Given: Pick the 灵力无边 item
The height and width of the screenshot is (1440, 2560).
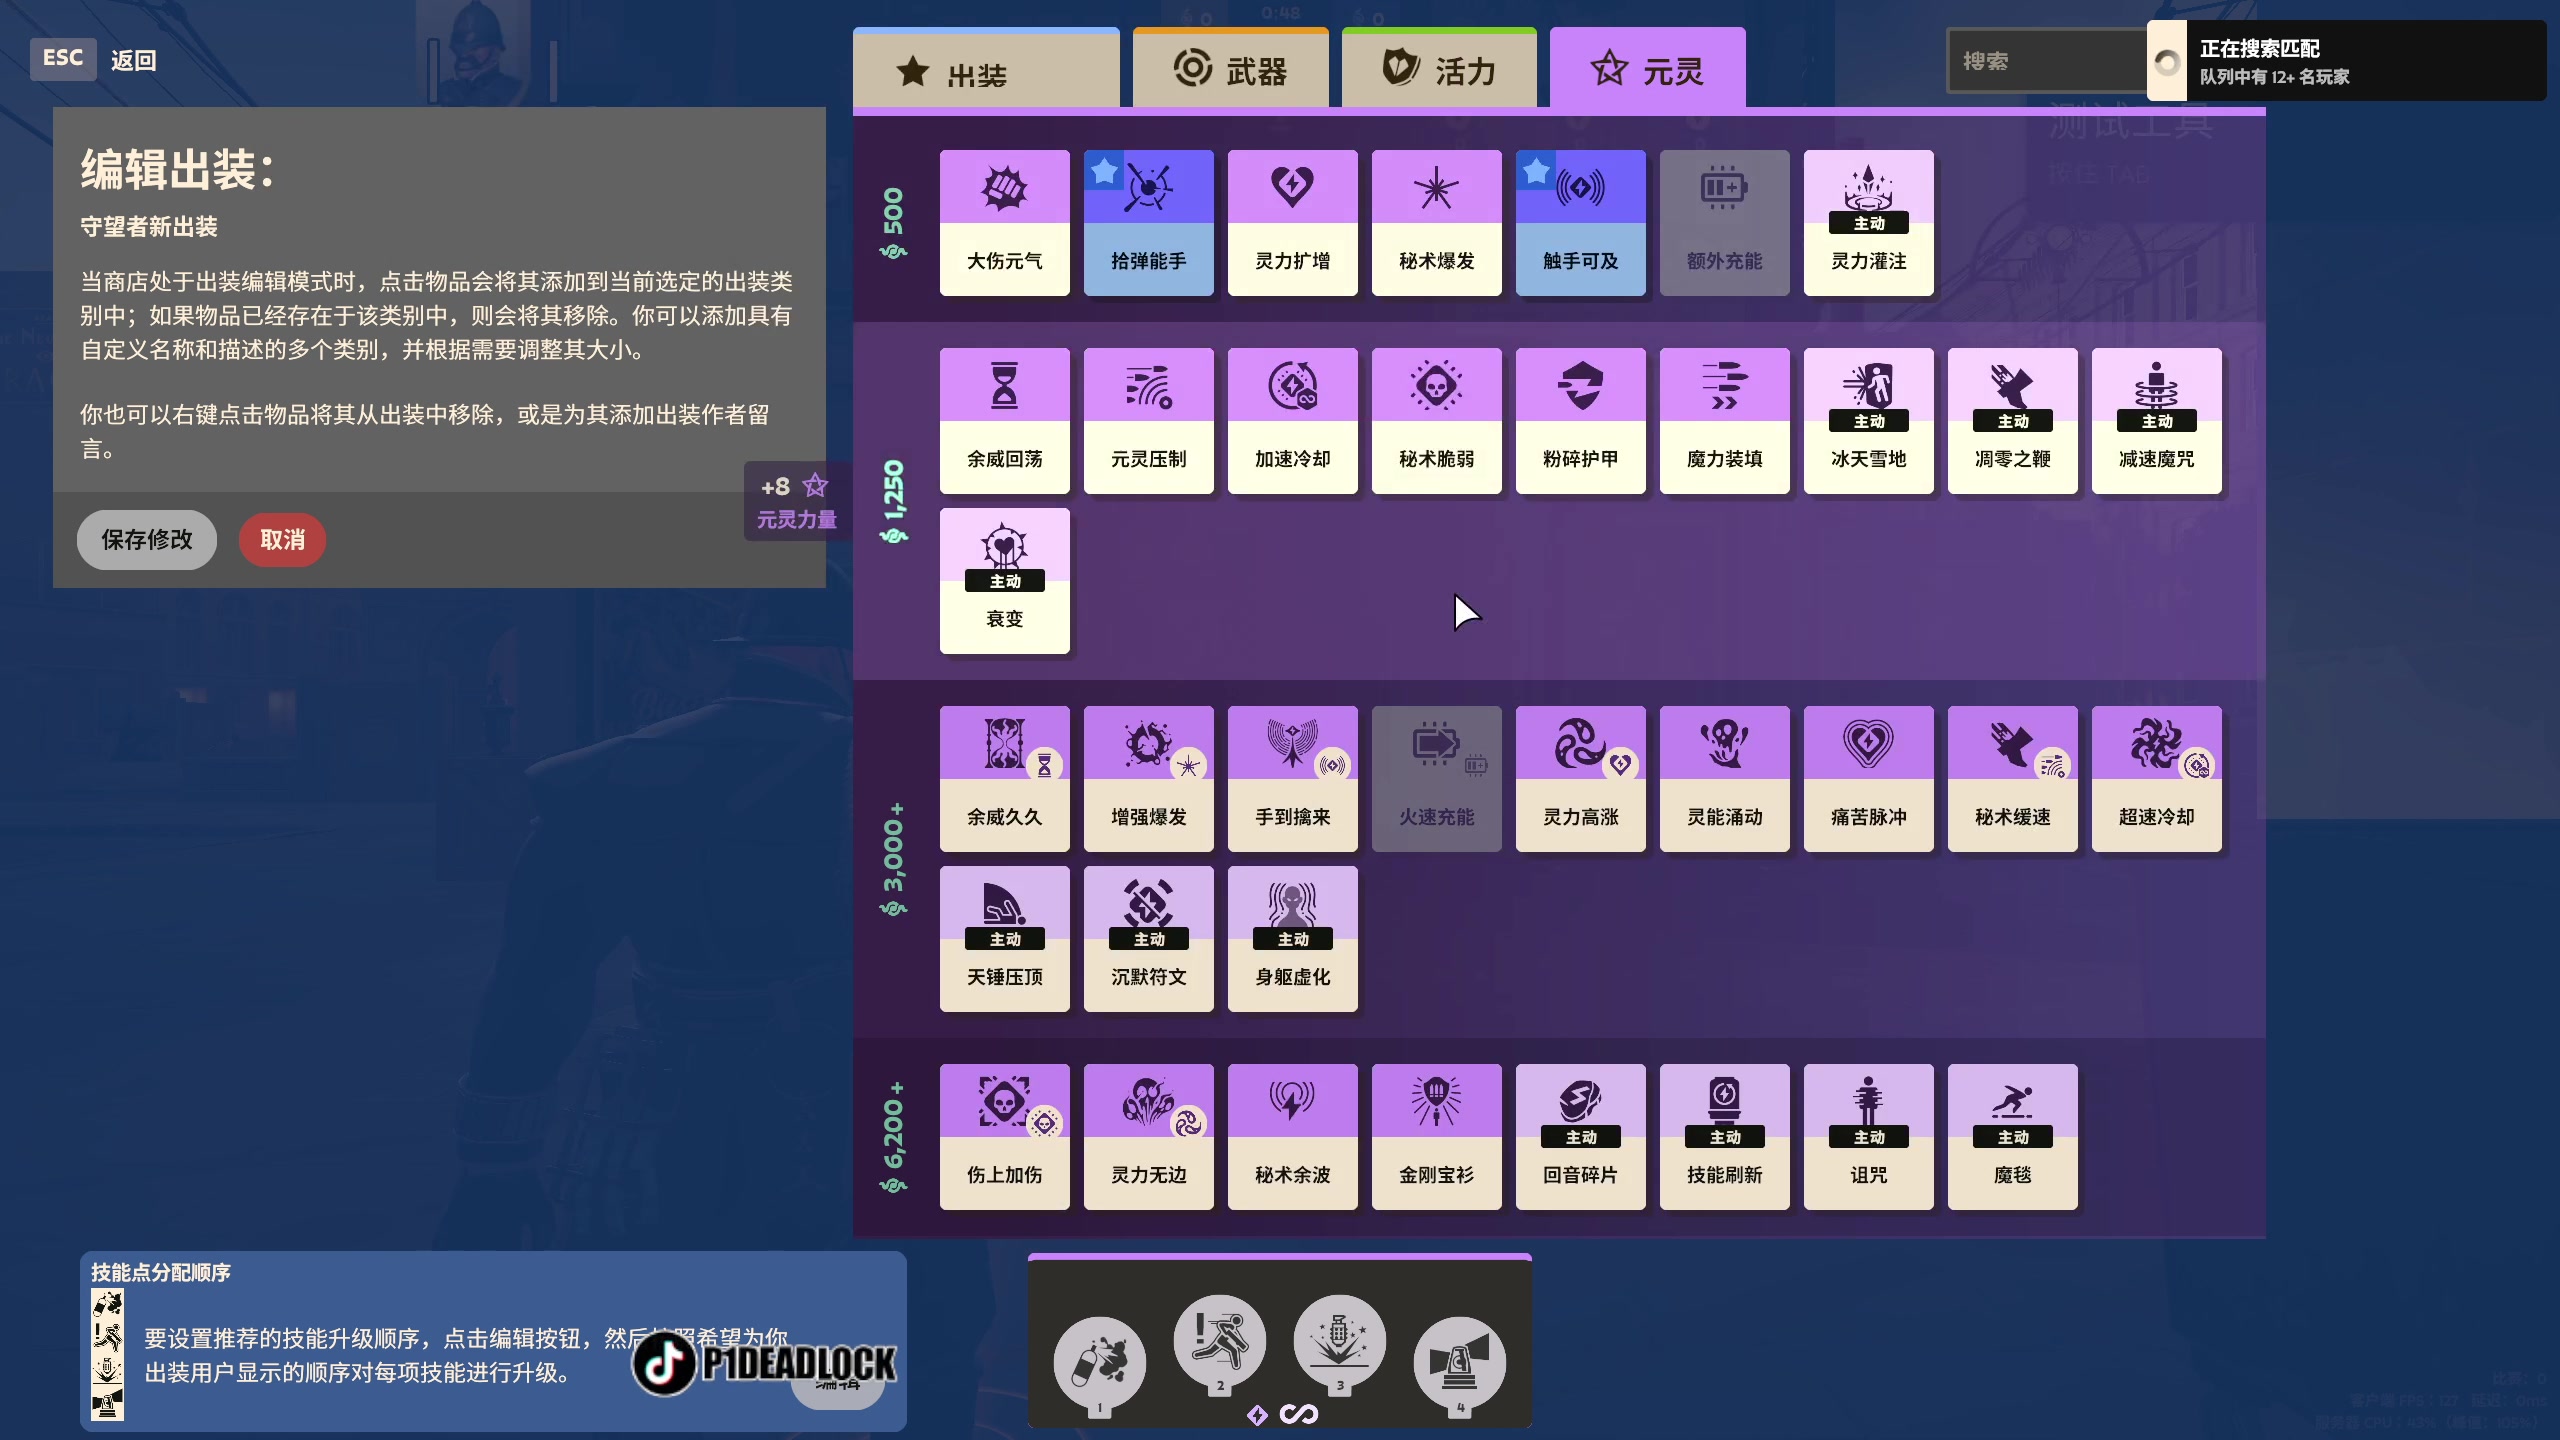Looking at the screenshot, I should [x=1148, y=1136].
